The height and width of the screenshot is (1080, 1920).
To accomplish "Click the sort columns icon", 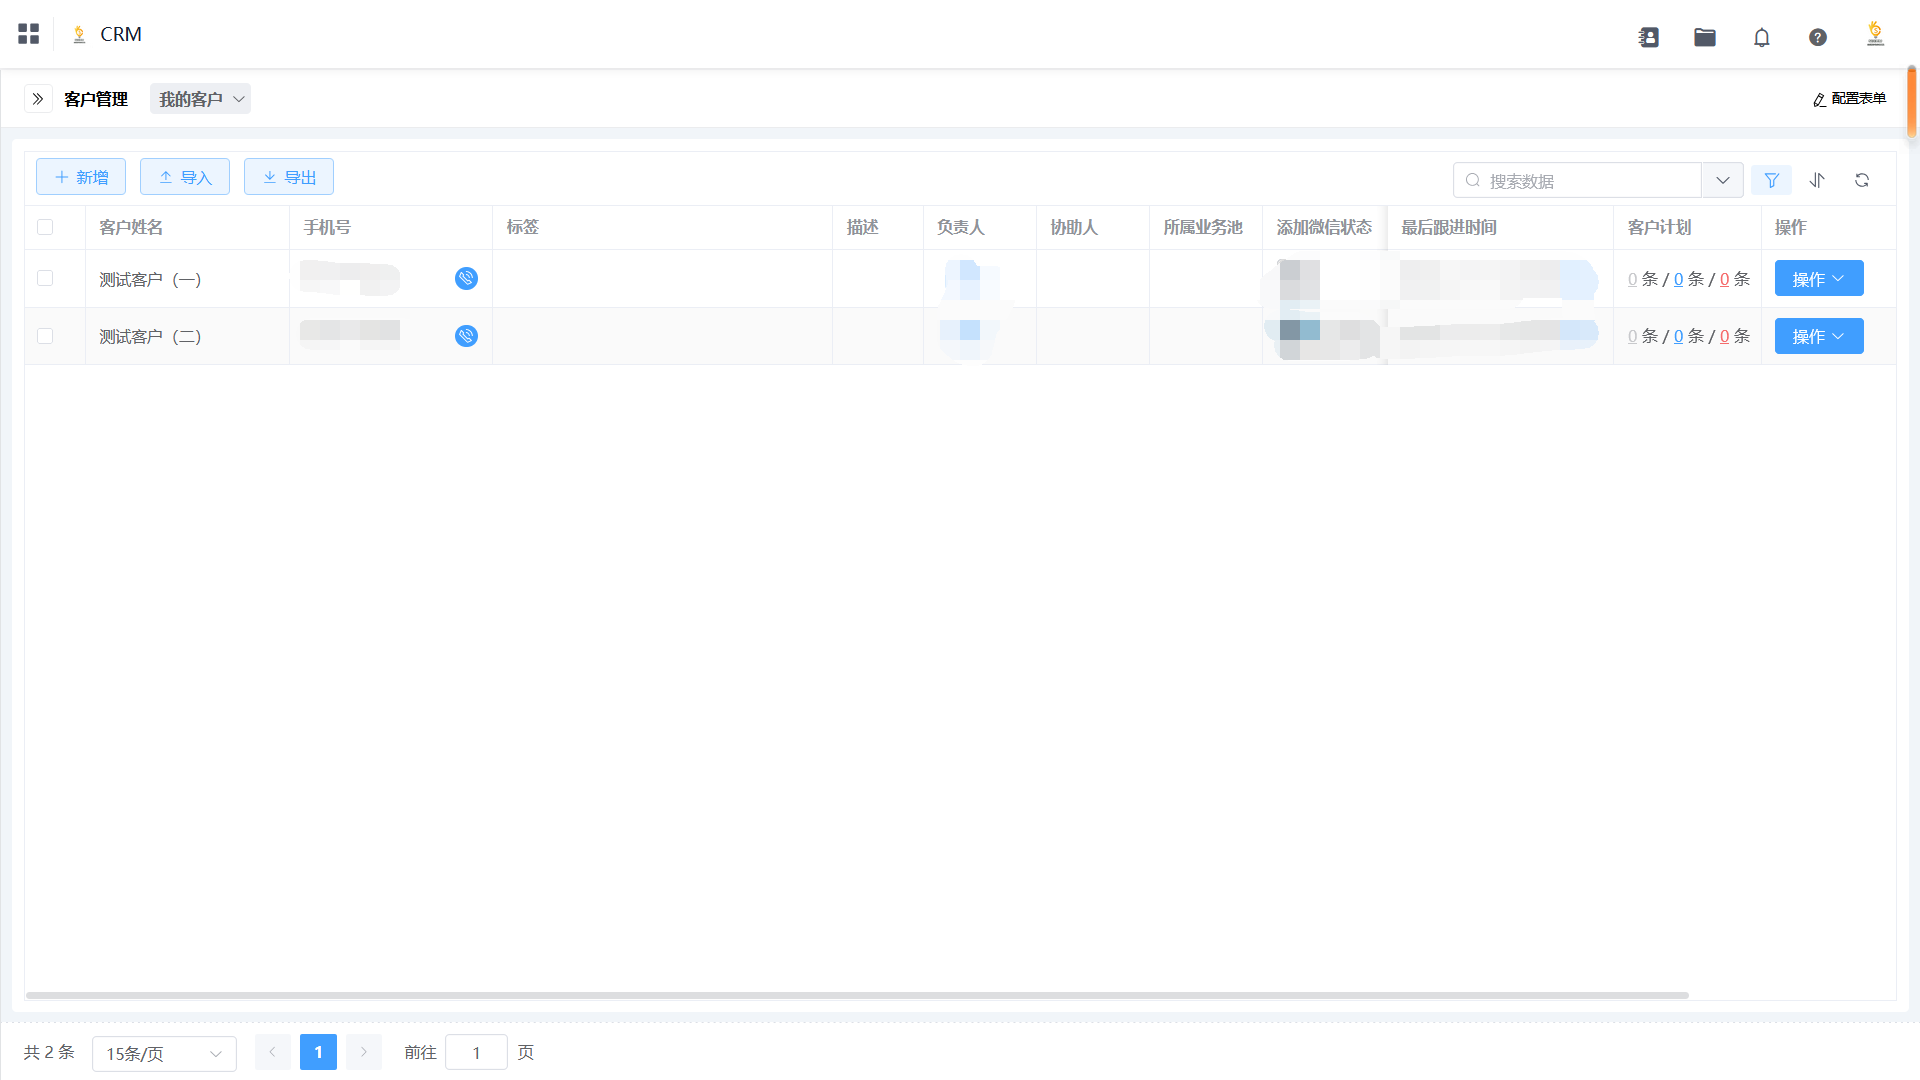I will click(x=1817, y=180).
